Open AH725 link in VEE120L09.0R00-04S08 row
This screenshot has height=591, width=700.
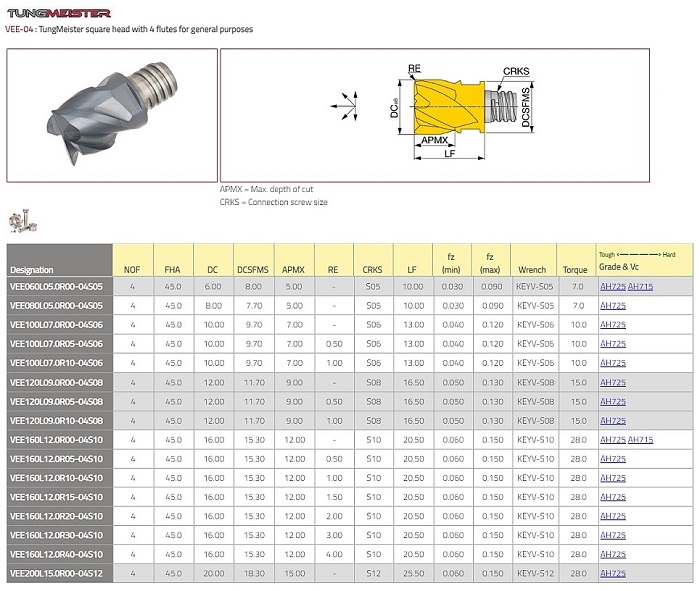coord(612,383)
